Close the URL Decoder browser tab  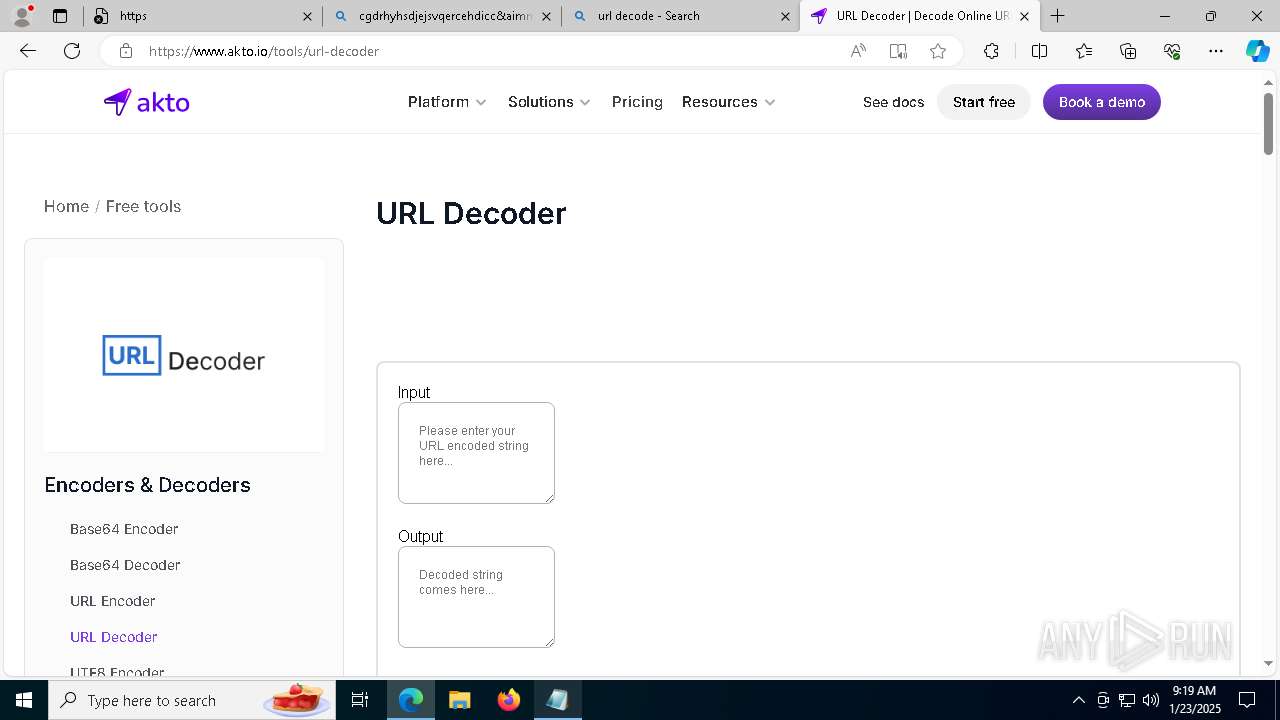[1024, 16]
